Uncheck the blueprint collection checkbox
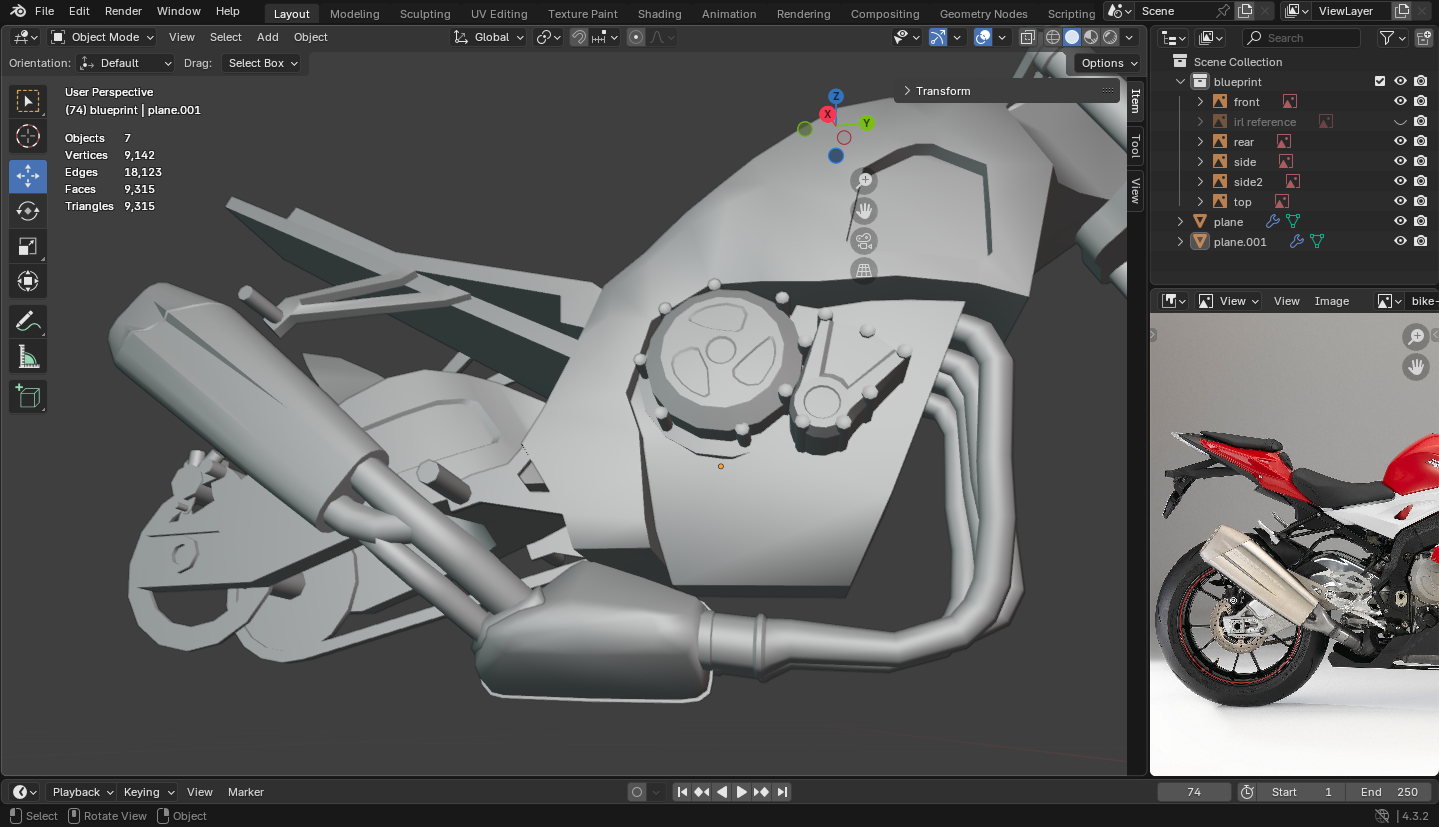Image resolution: width=1439 pixels, height=827 pixels. (x=1380, y=82)
